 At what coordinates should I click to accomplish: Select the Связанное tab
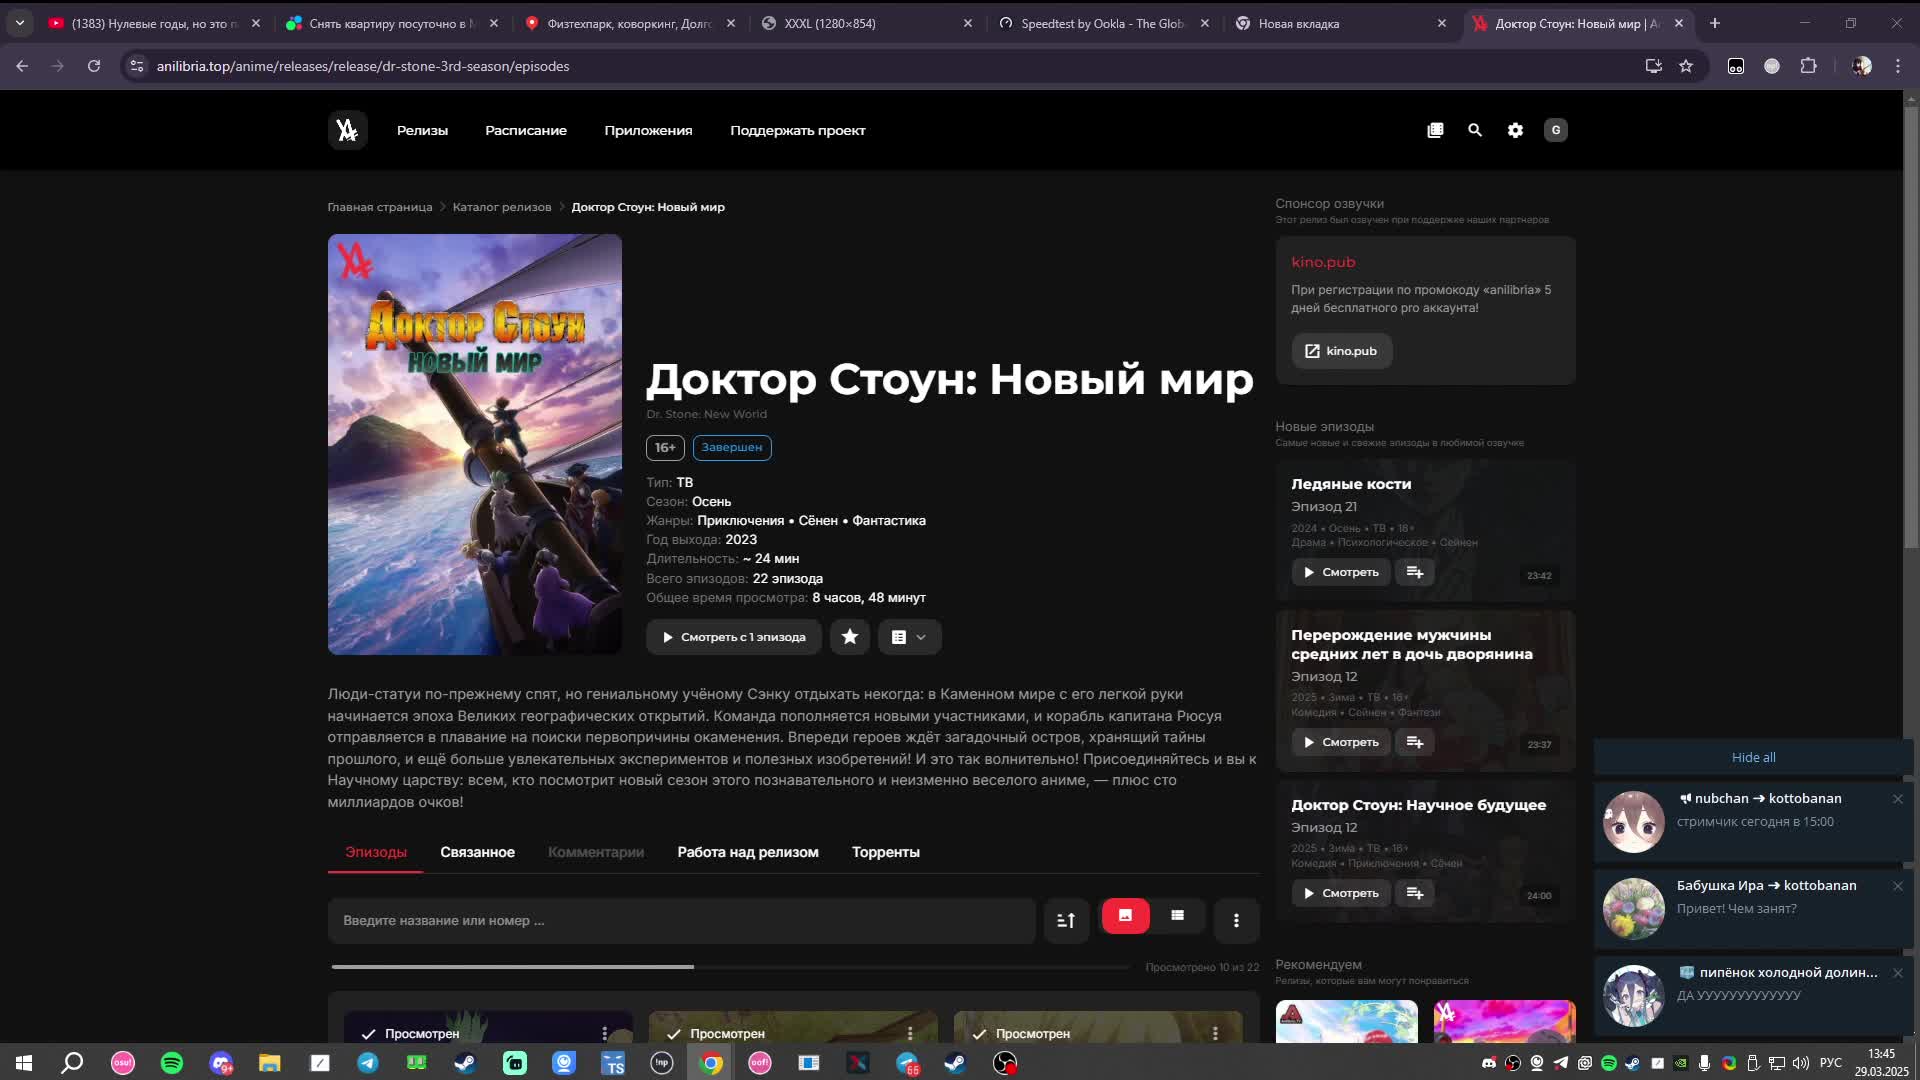(x=477, y=852)
